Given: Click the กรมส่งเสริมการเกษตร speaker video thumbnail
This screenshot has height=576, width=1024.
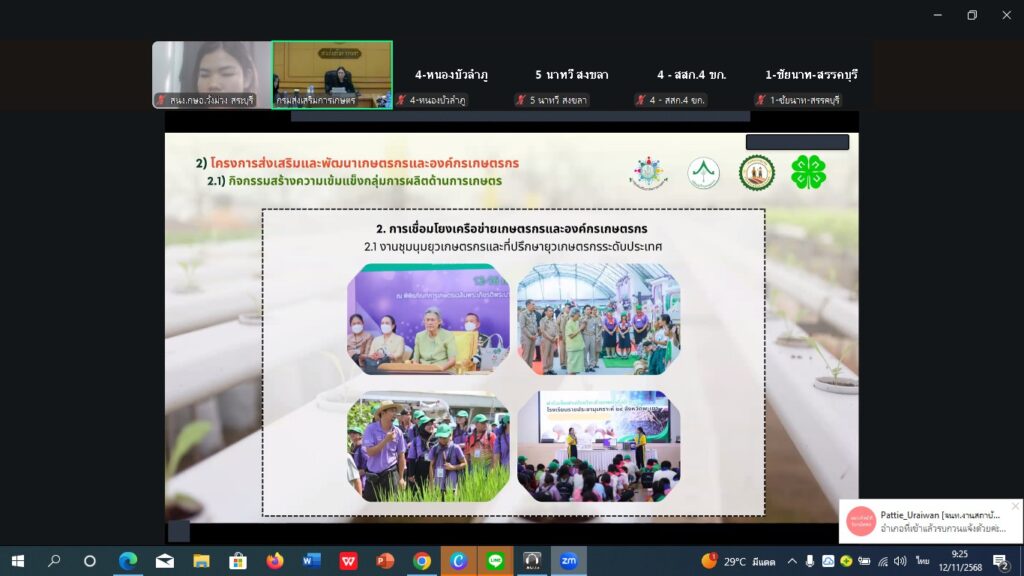Looking at the screenshot, I should coord(332,75).
